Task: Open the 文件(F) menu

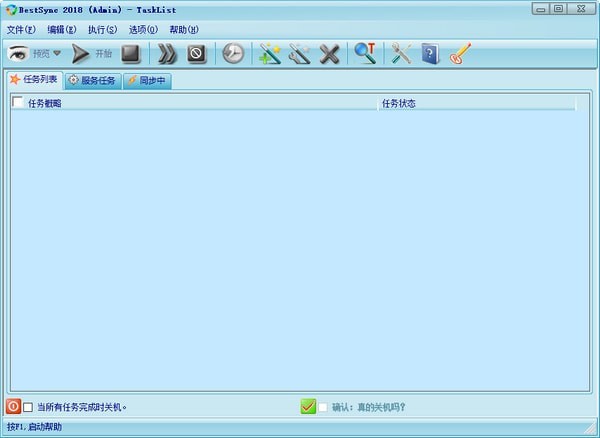Action: point(21,30)
